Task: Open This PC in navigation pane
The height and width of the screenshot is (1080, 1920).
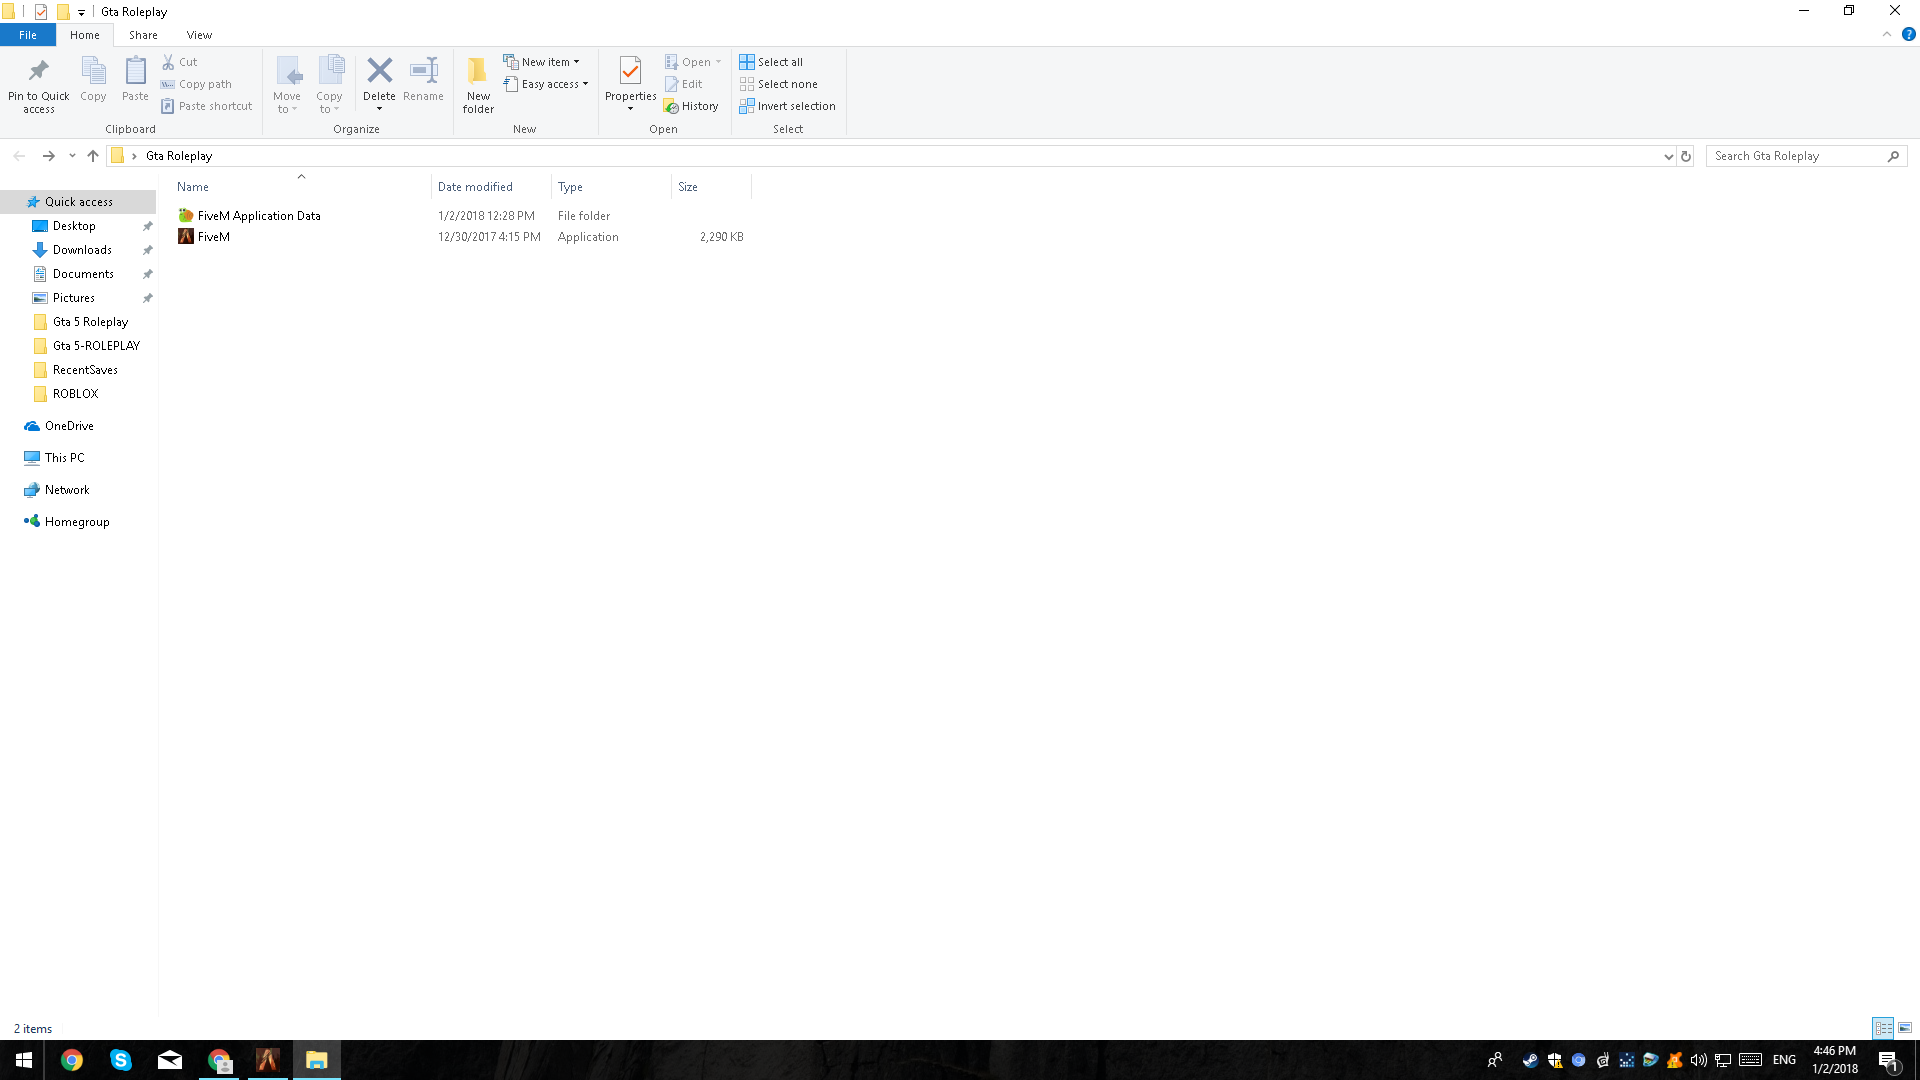Action: 64,458
